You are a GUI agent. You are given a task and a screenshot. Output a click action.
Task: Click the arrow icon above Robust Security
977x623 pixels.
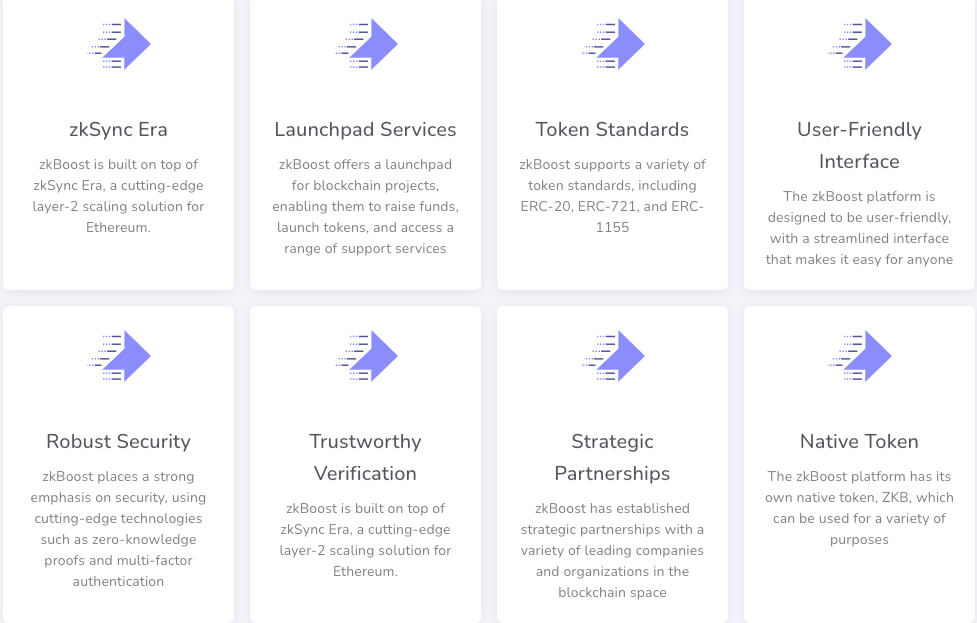click(118, 356)
